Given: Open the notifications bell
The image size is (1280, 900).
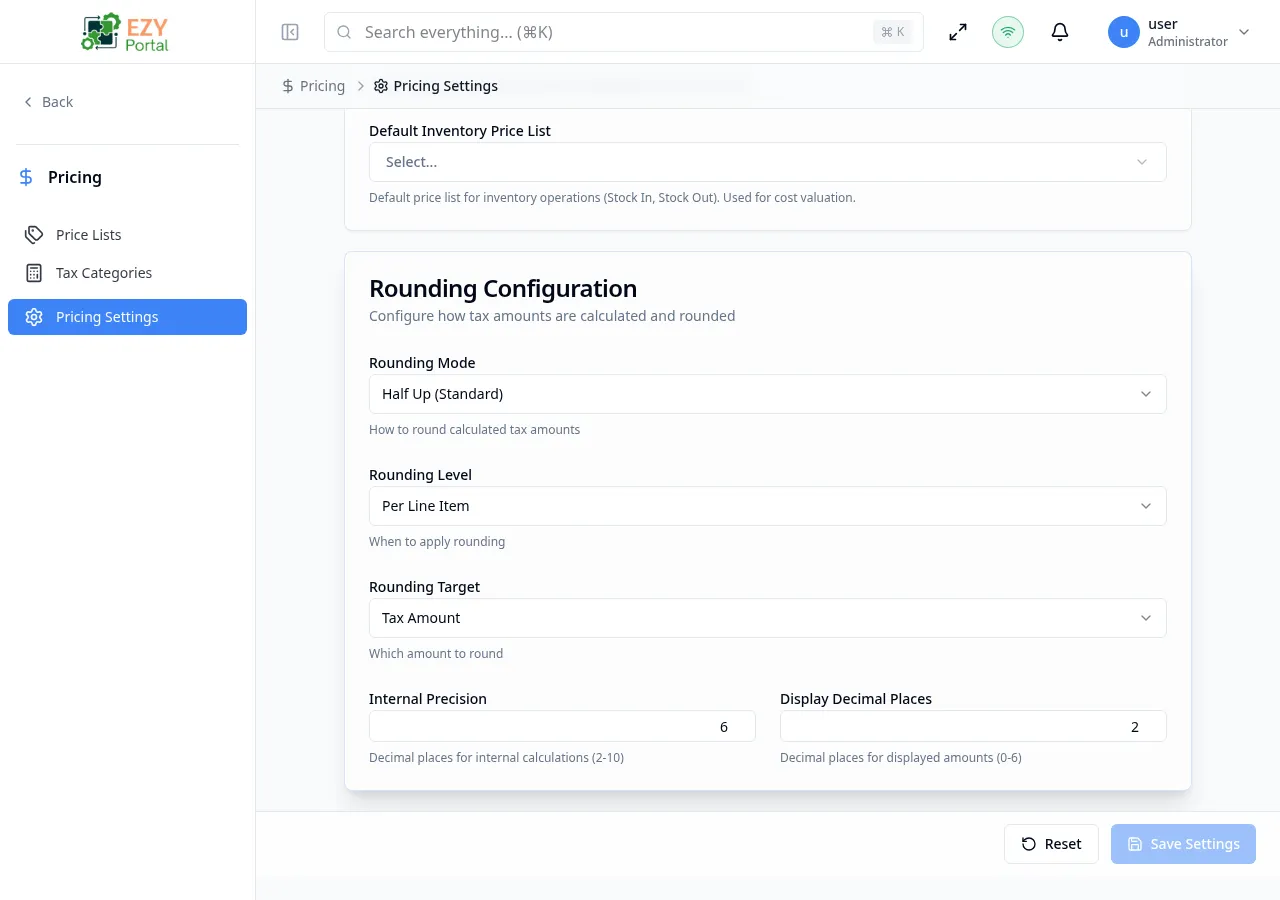Looking at the screenshot, I should coord(1060,32).
